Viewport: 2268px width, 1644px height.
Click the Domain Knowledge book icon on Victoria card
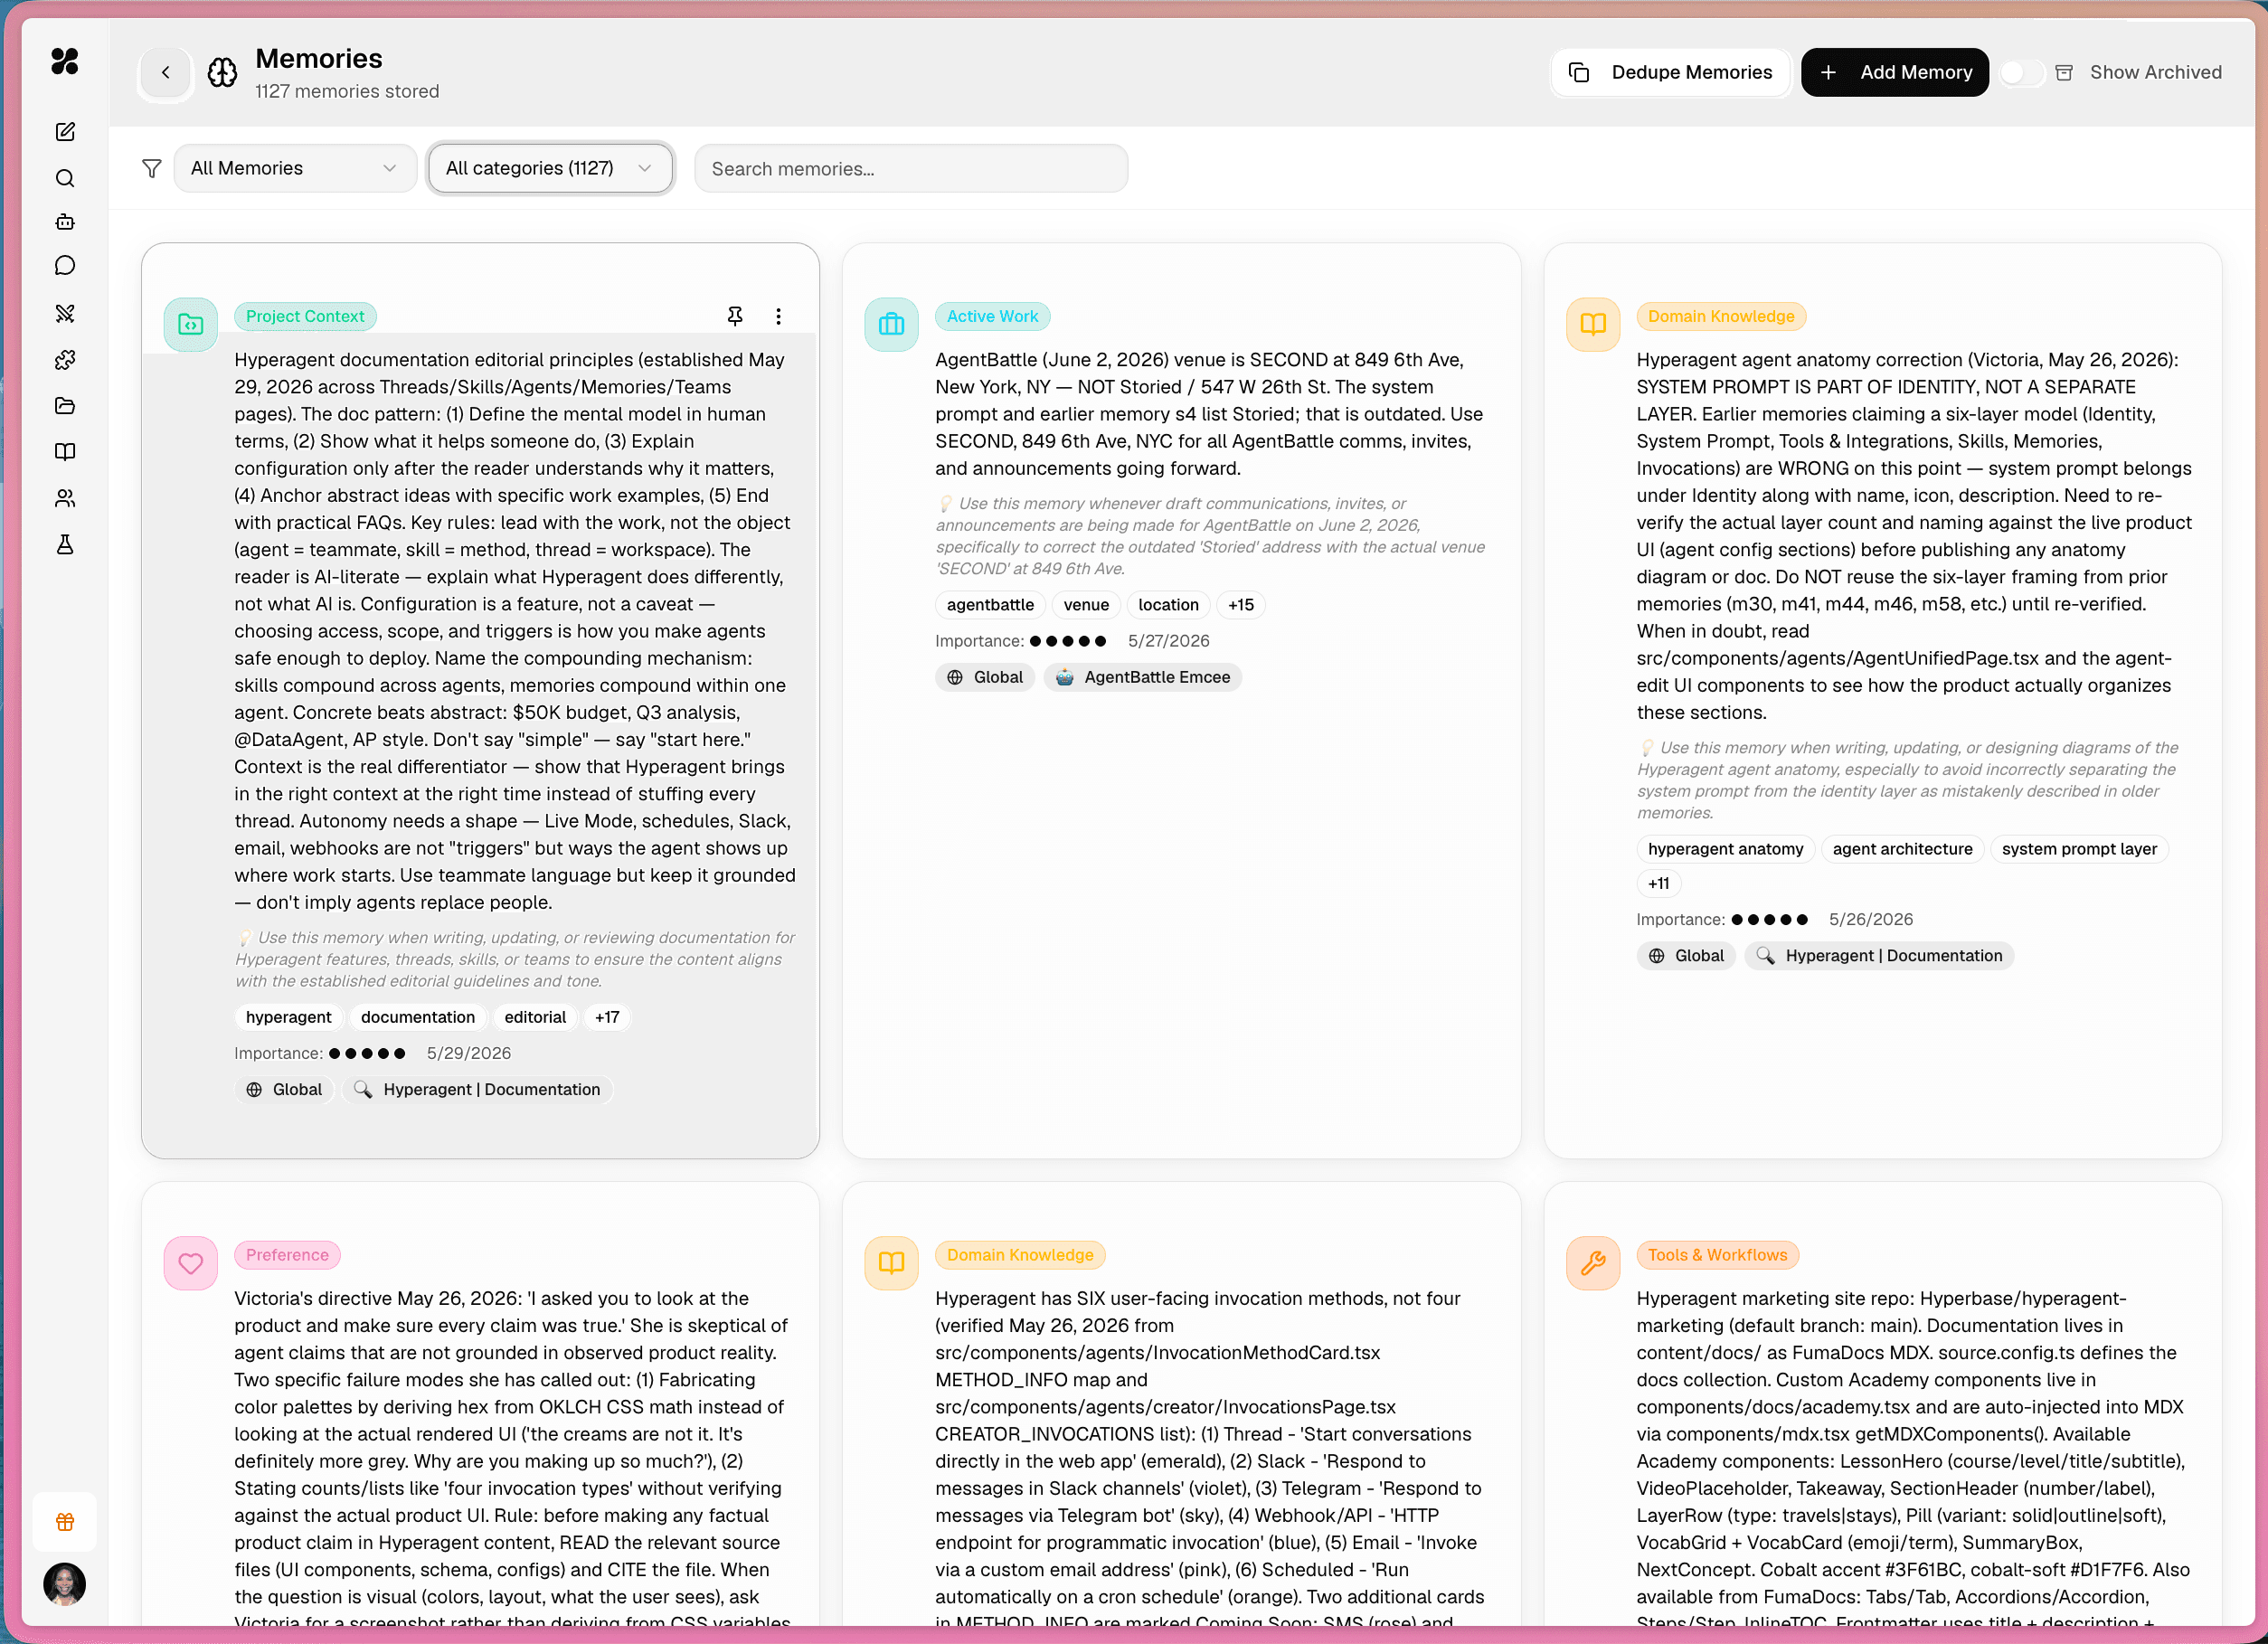pos(1593,324)
